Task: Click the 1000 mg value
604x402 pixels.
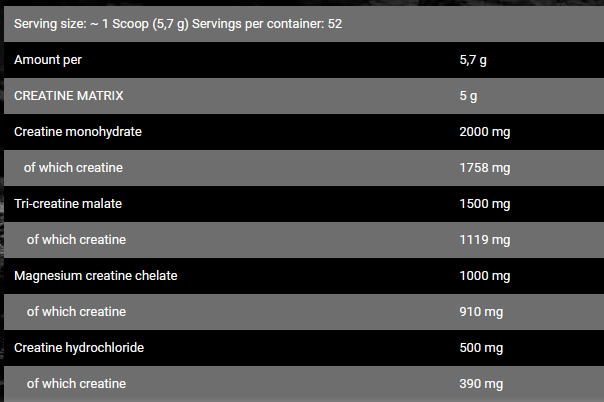Action: pyautogui.click(x=484, y=276)
